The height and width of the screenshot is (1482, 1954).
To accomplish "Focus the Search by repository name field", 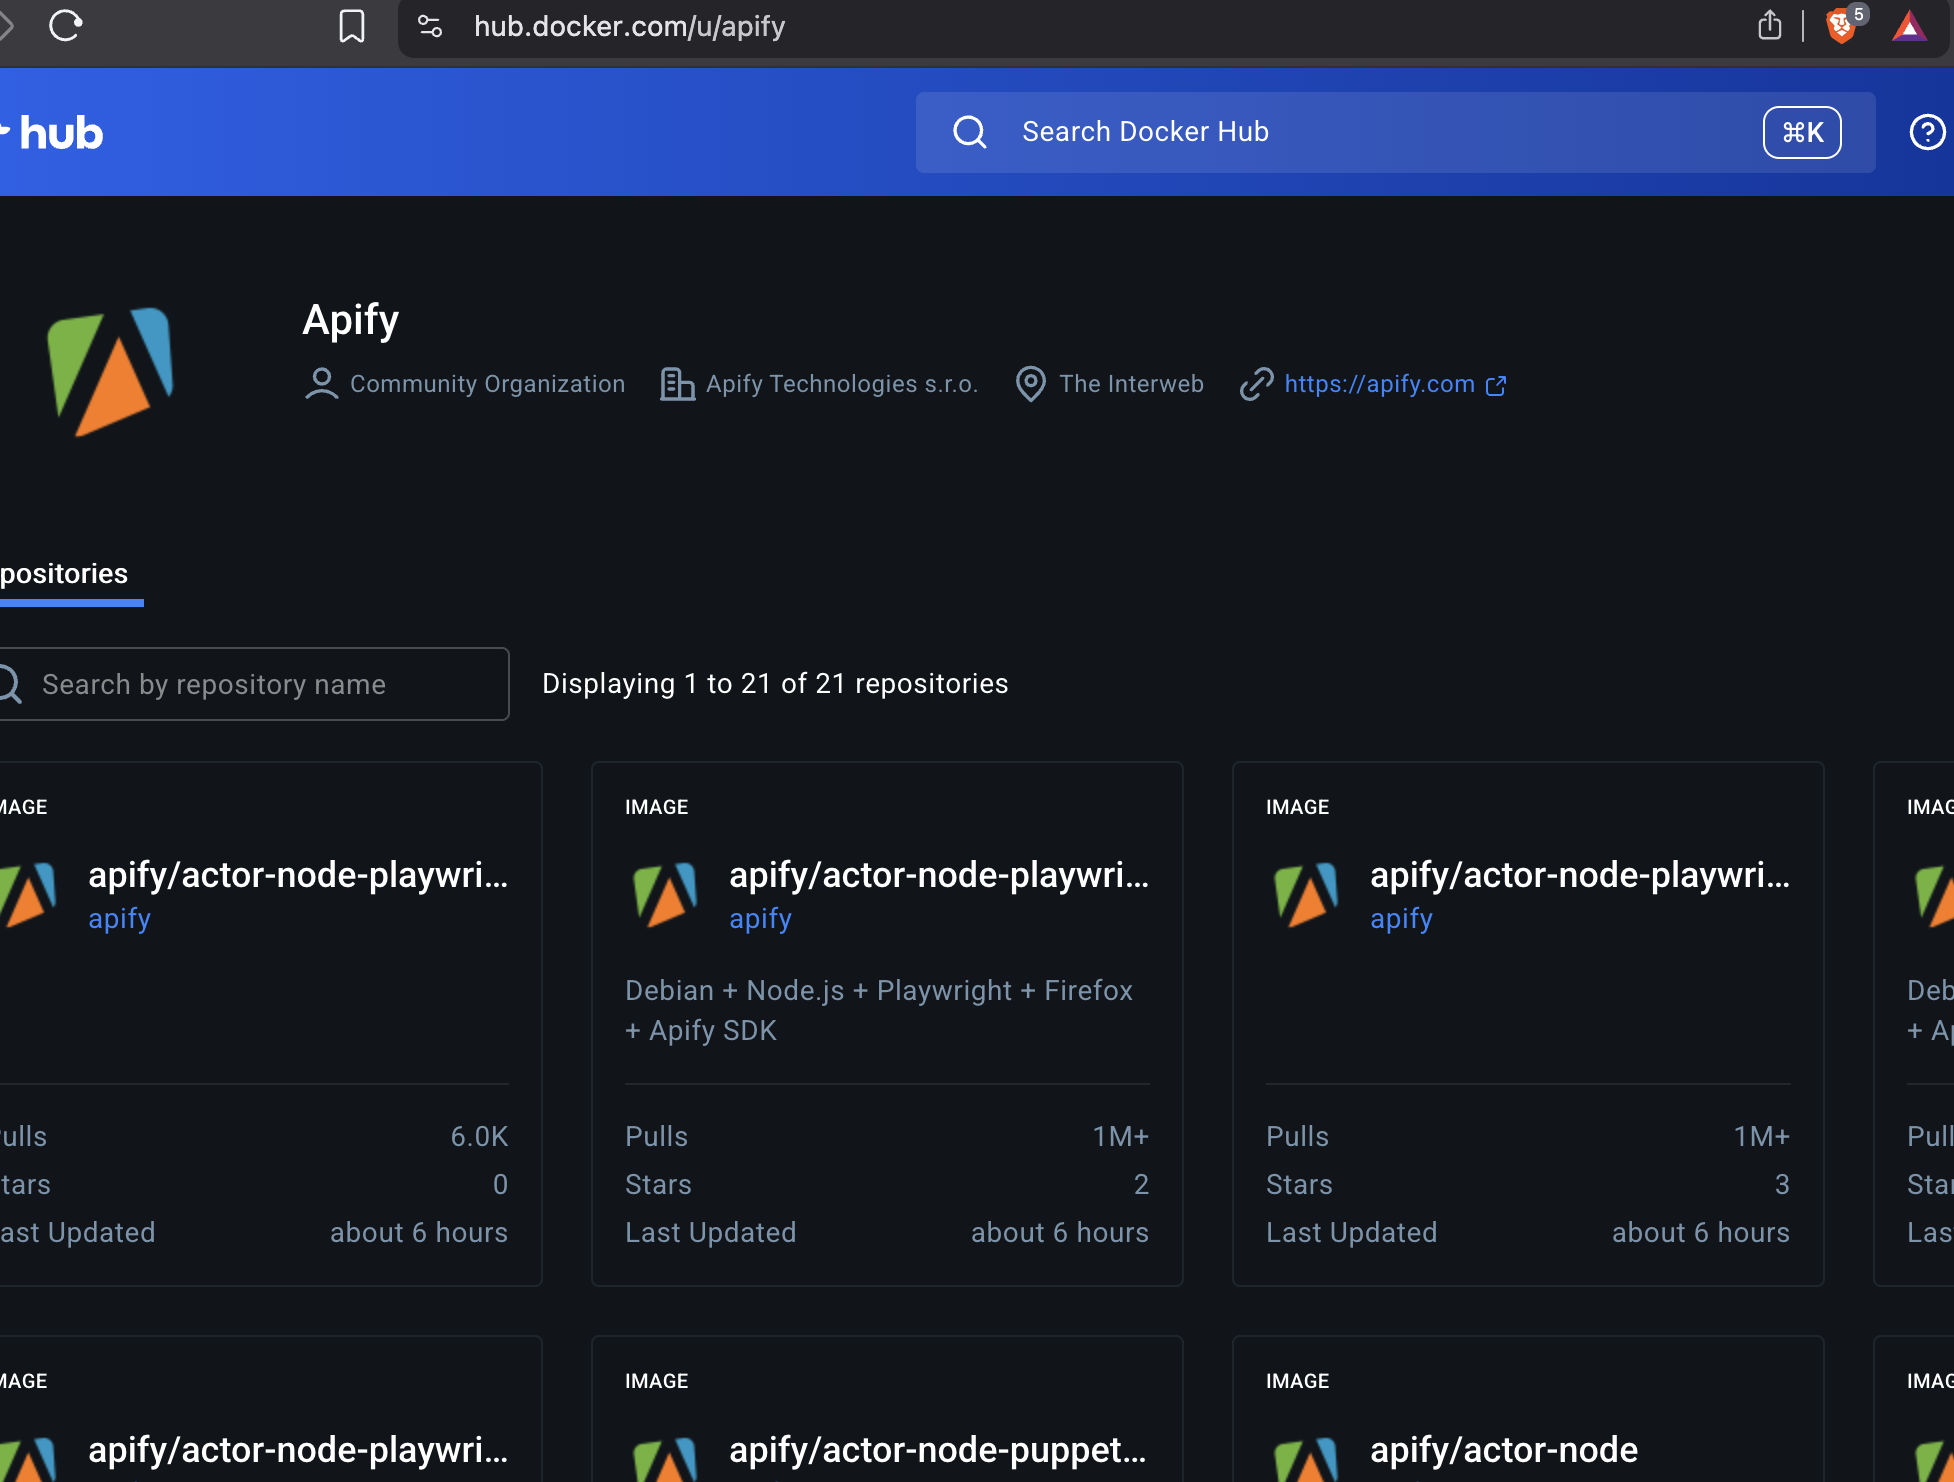I will click(x=254, y=684).
